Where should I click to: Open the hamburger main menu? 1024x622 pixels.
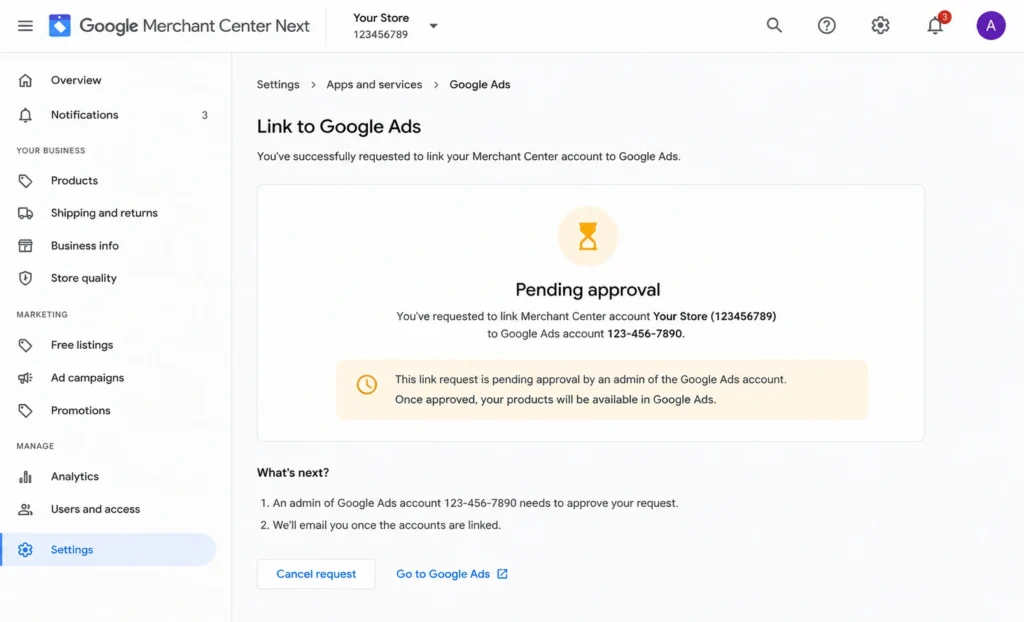point(25,25)
